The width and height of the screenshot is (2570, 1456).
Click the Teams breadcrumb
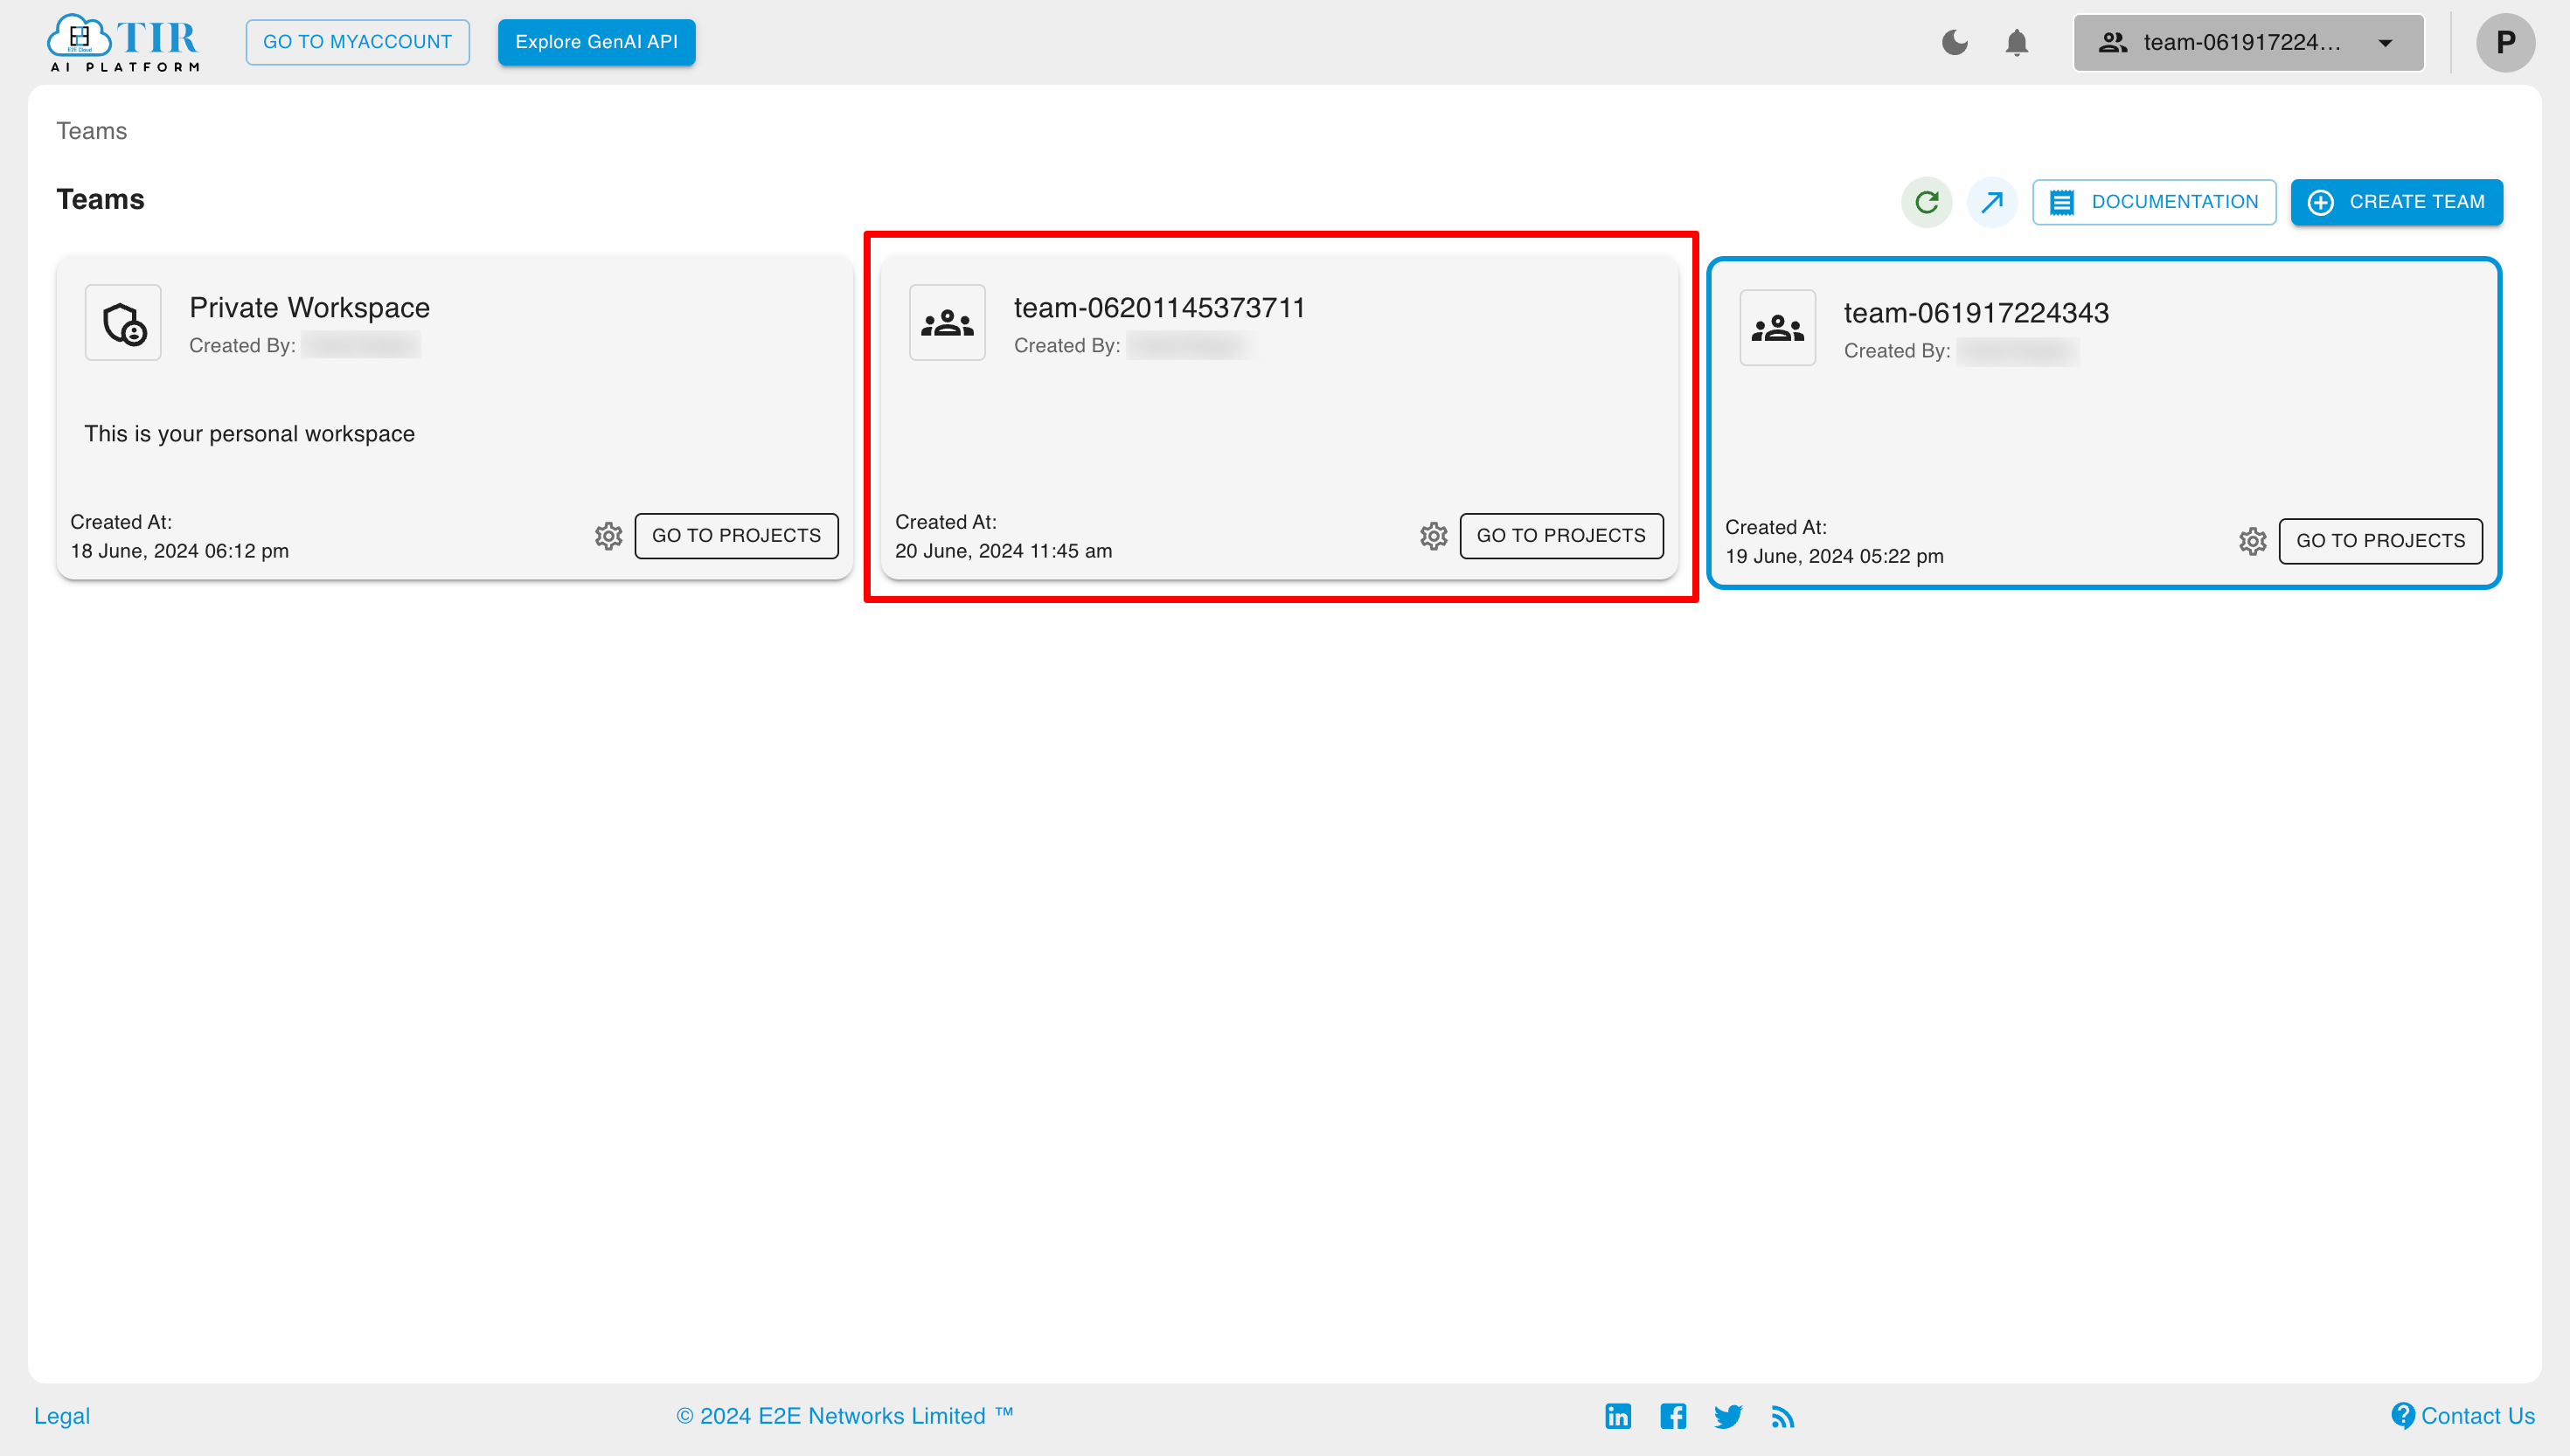click(91, 131)
